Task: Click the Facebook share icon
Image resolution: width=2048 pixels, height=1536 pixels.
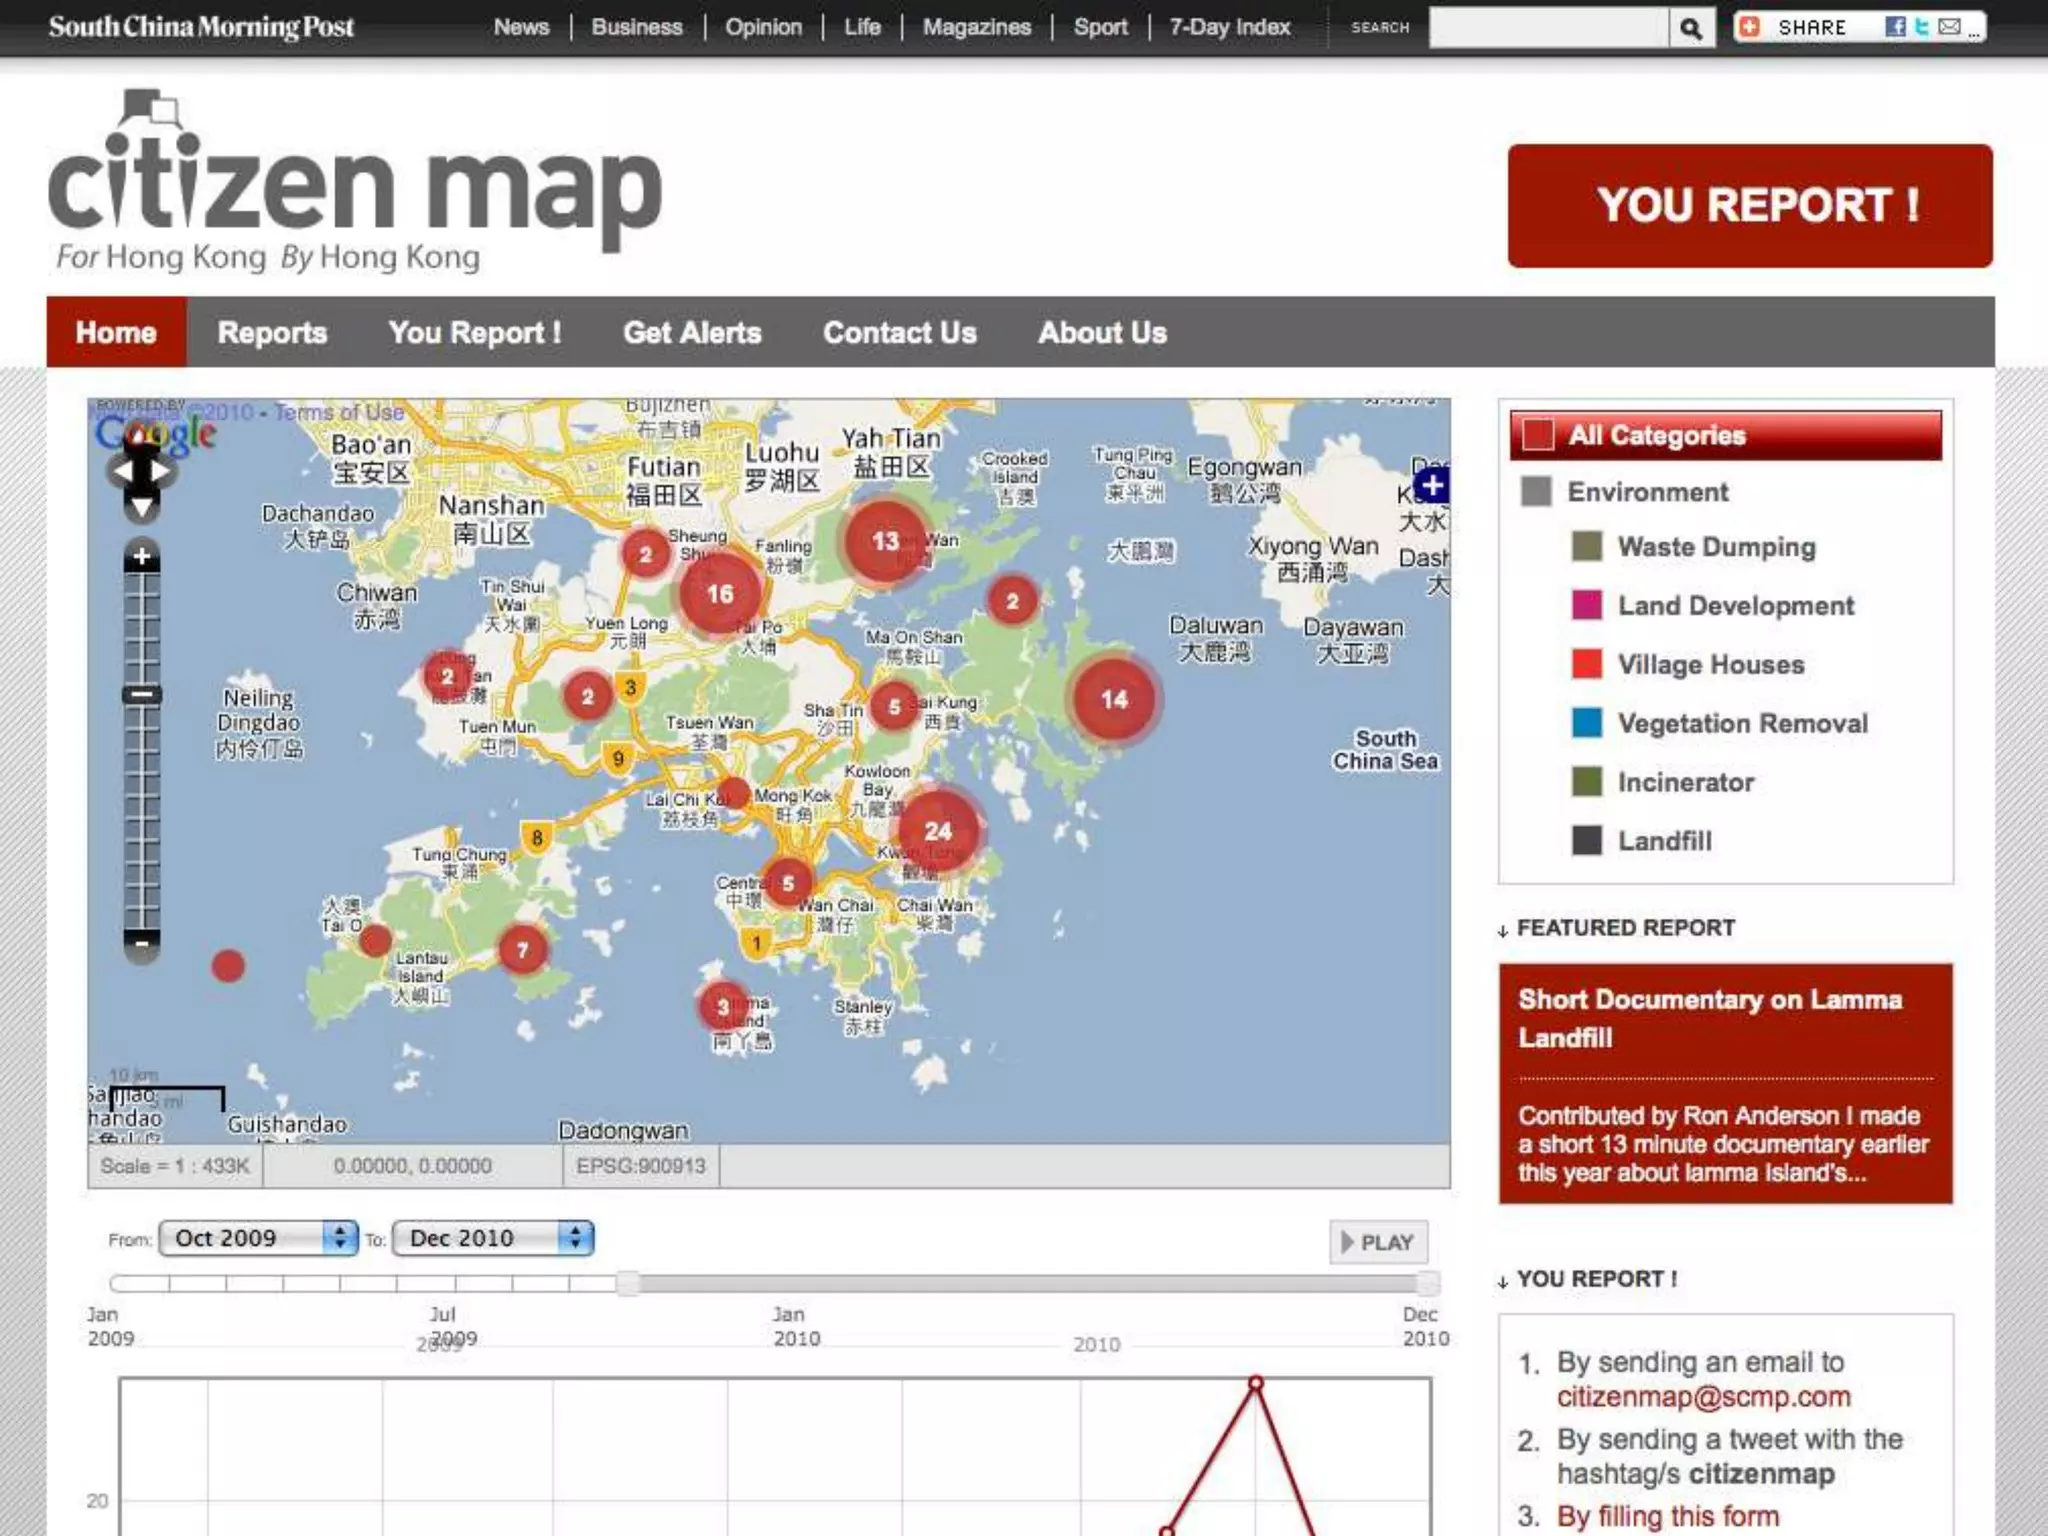Action: click(1894, 27)
